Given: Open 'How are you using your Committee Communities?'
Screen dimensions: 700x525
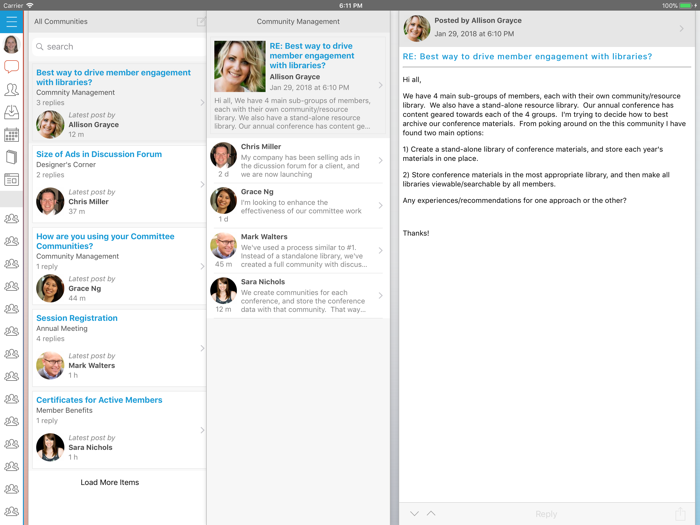Looking at the screenshot, I should [105, 241].
